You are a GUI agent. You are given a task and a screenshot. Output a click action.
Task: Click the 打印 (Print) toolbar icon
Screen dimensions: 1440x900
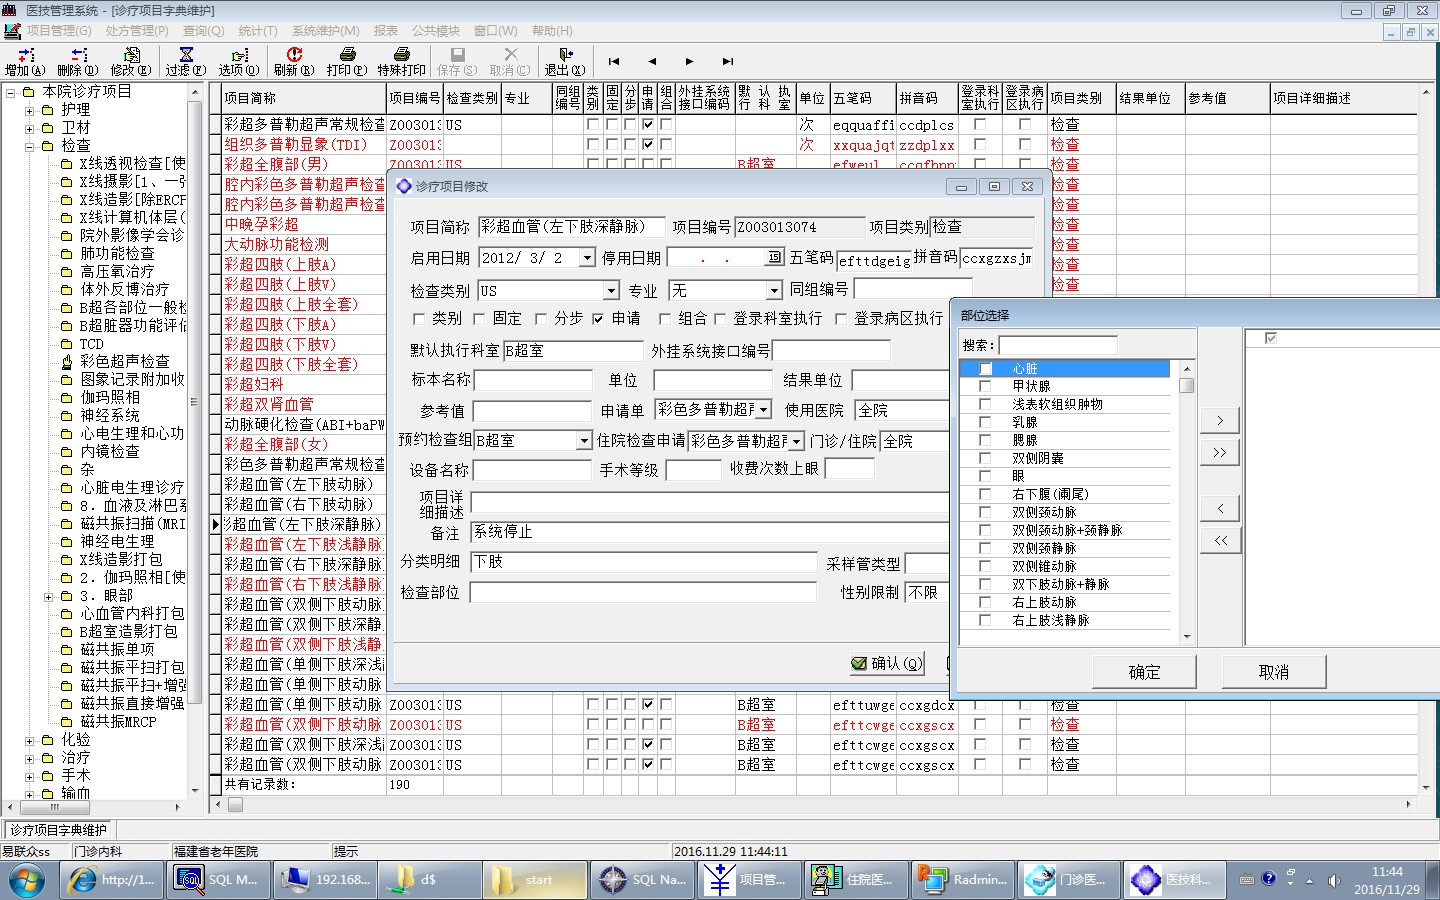[x=347, y=61]
